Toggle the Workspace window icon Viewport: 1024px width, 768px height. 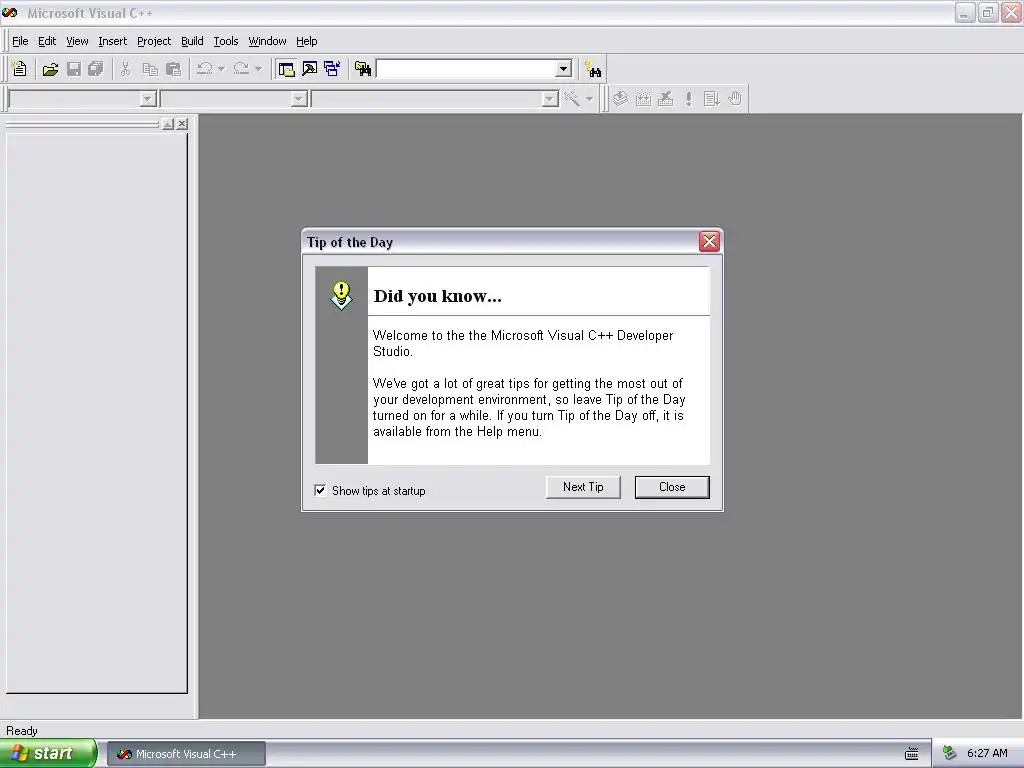(x=286, y=69)
